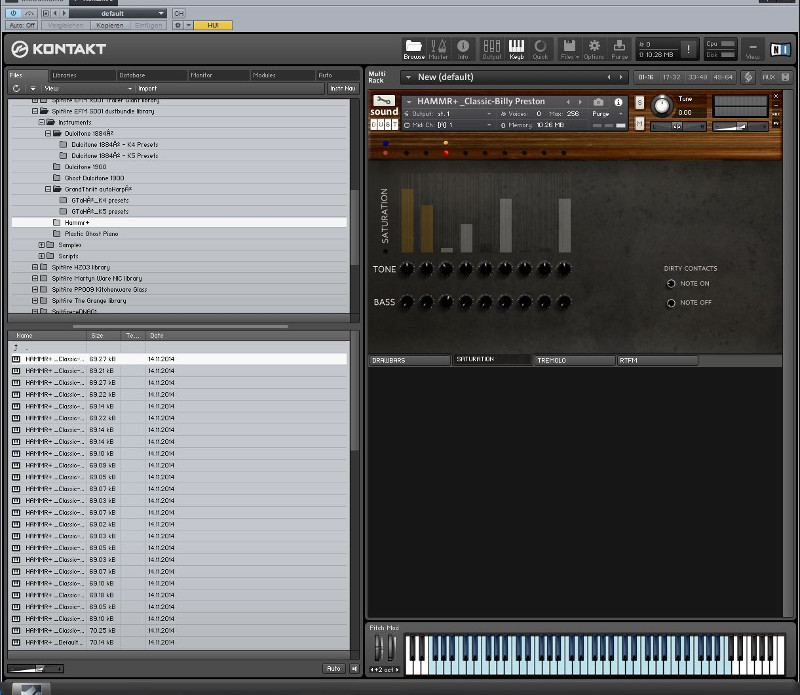This screenshot has height=695, width=800.
Task: Toggle the host bypass curve button
Action: [30, 13]
